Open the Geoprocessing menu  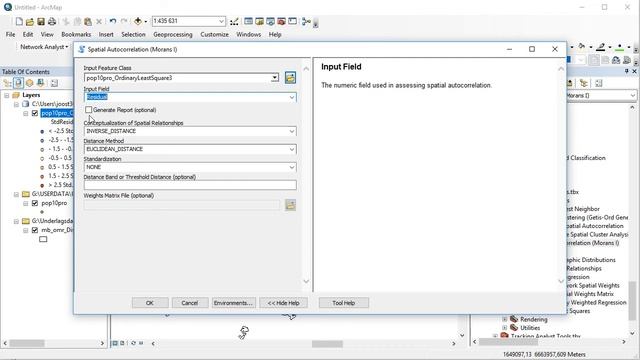(x=173, y=35)
